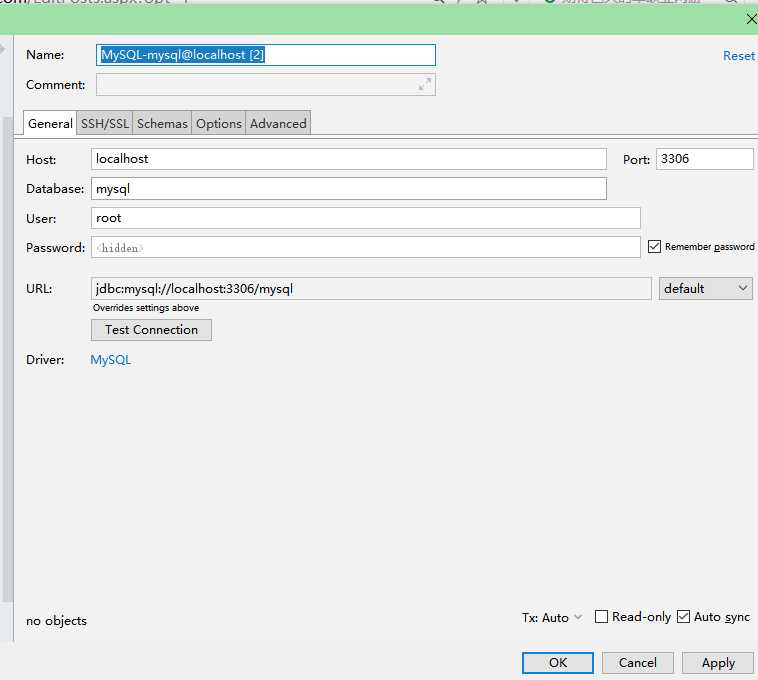Click the Test Connection button

tap(151, 330)
